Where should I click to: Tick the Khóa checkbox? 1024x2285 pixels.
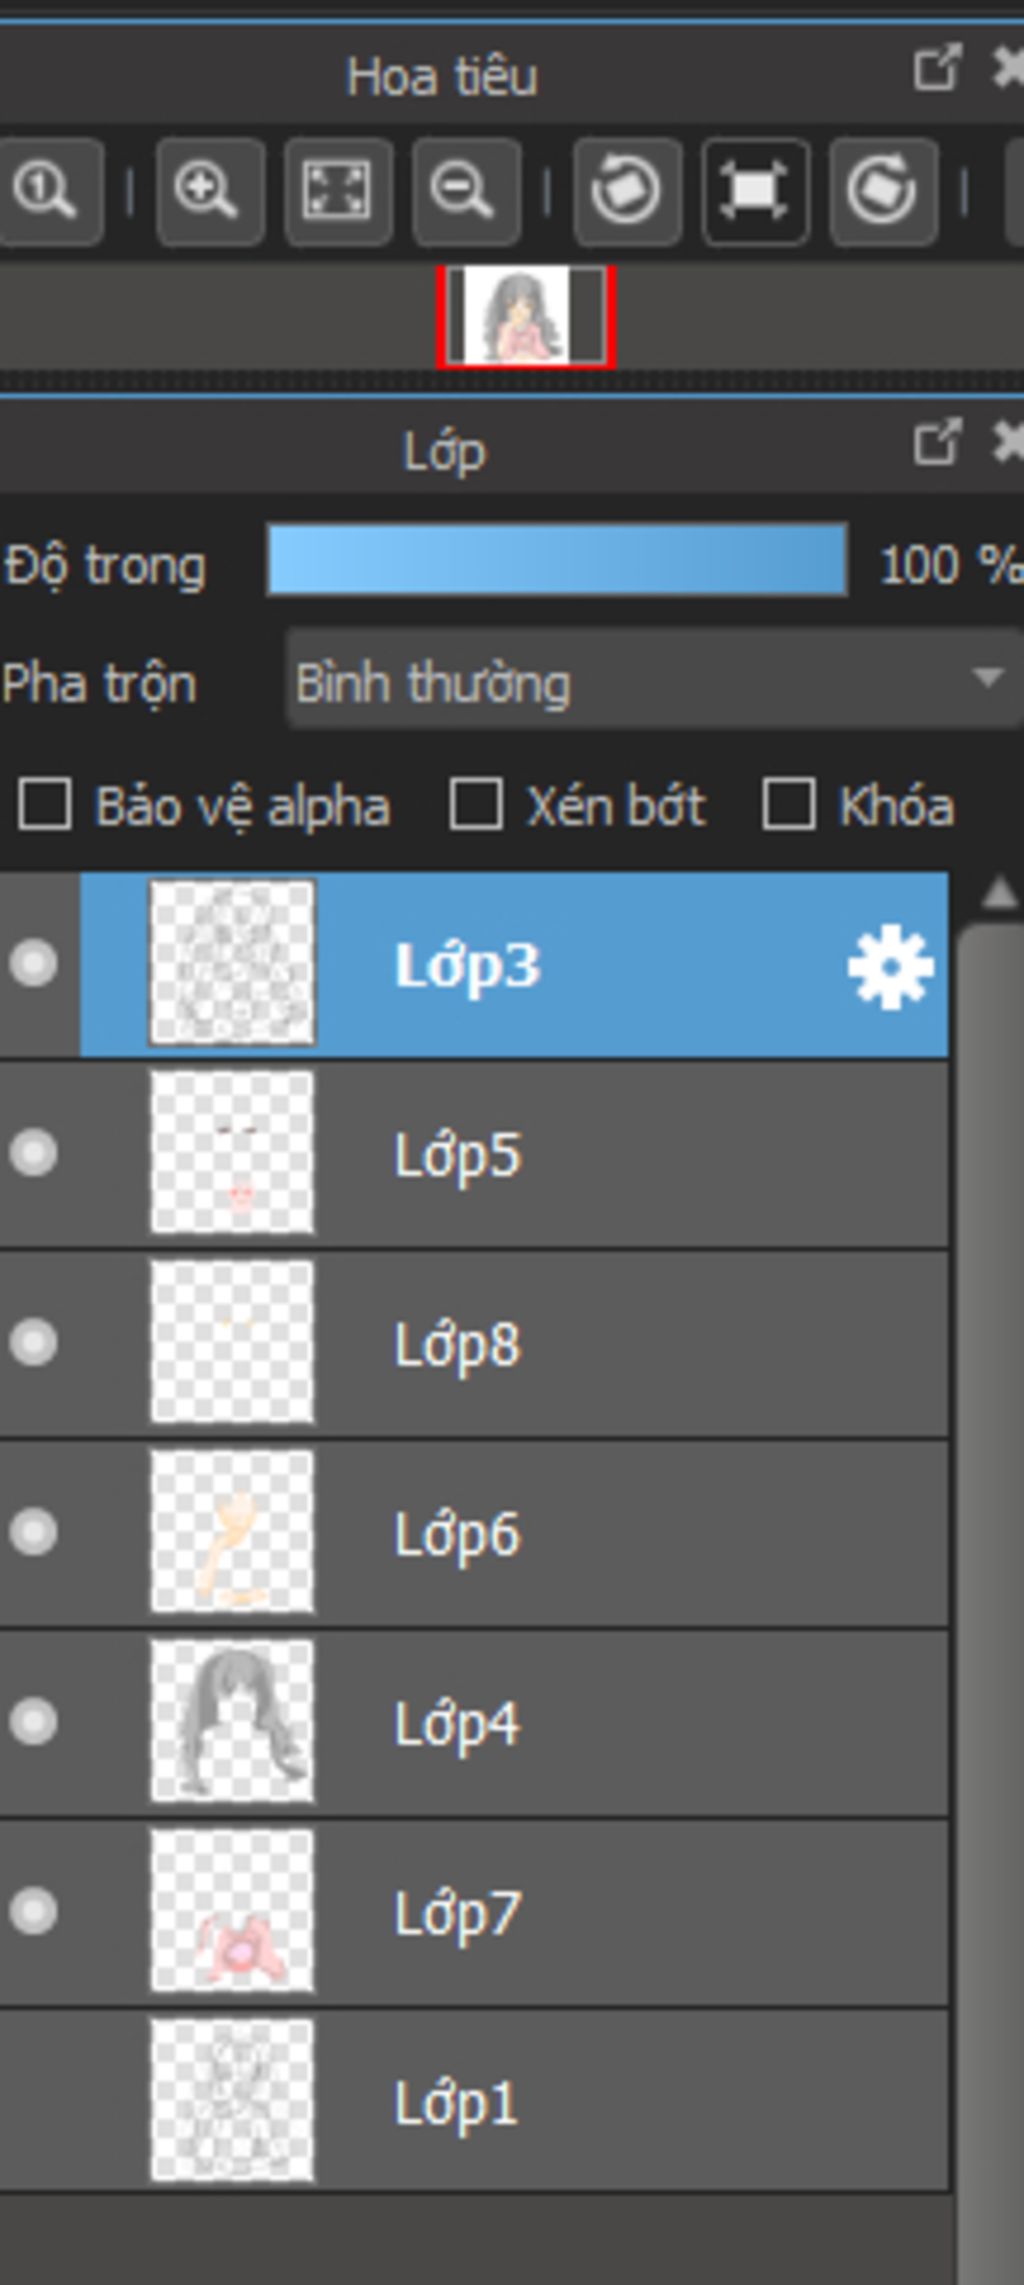[x=788, y=805]
